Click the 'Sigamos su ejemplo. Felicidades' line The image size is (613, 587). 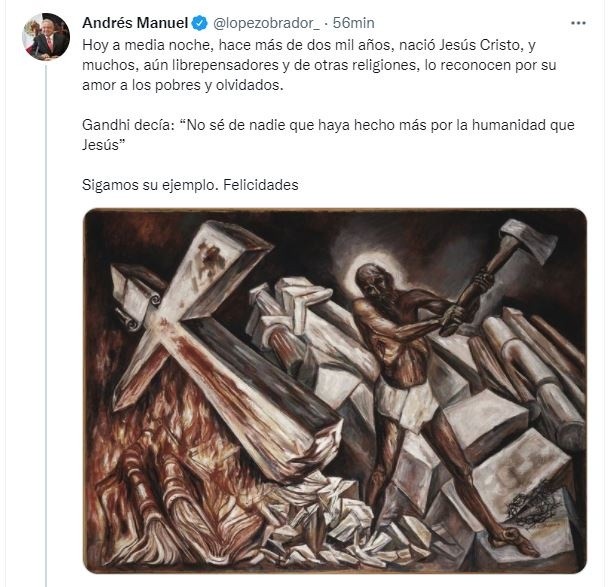(x=190, y=185)
